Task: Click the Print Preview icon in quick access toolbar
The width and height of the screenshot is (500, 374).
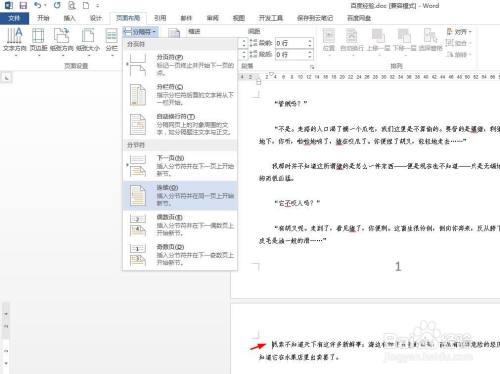Action: pos(71,5)
